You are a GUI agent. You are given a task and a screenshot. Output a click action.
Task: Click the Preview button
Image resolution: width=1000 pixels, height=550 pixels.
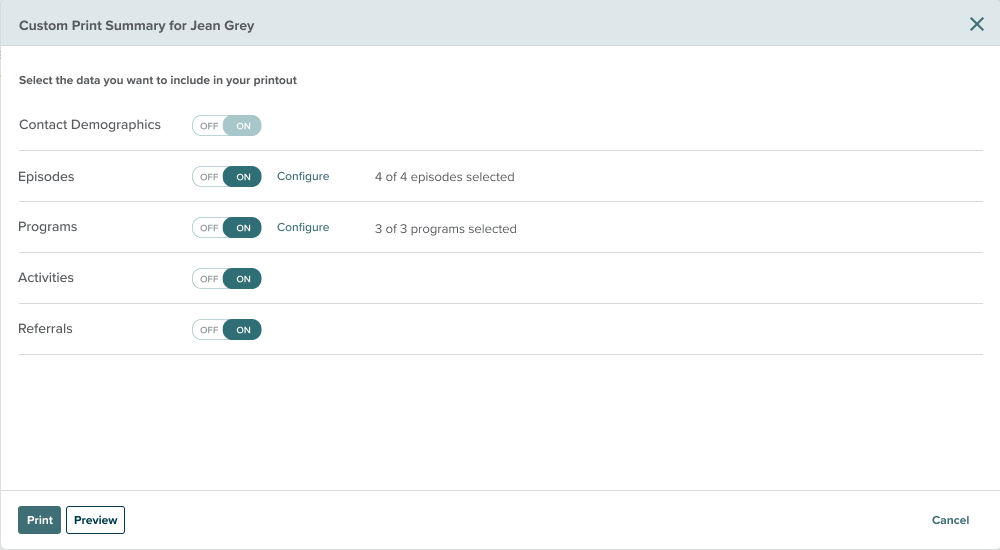pyautogui.click(x=96, y=520)
